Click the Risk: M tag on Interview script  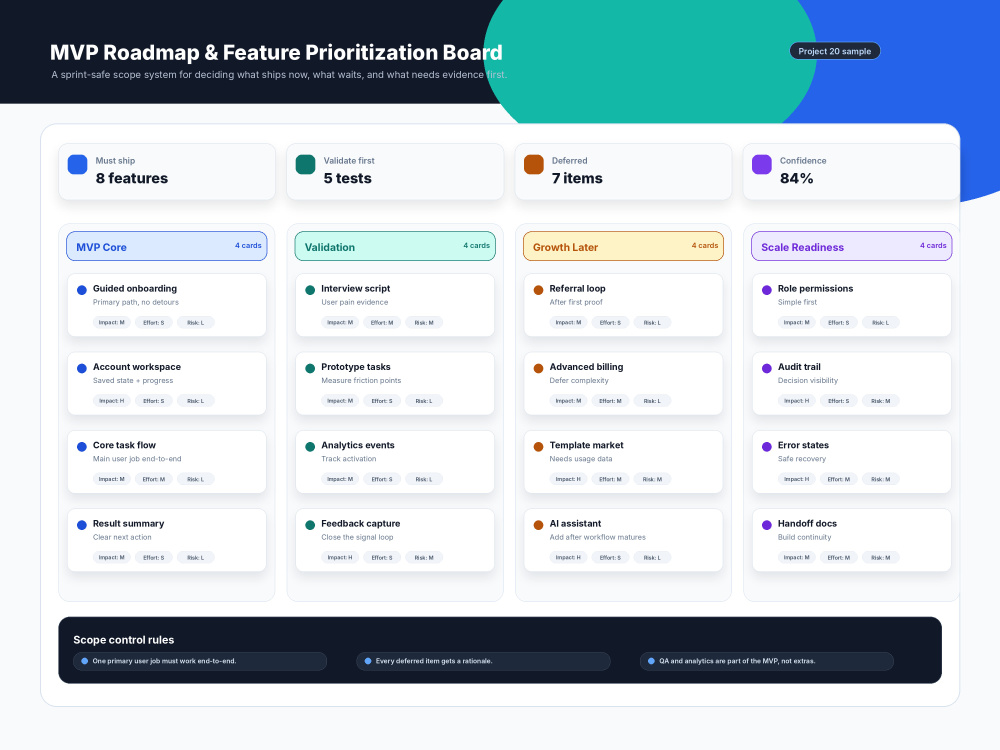pos(424,323)
